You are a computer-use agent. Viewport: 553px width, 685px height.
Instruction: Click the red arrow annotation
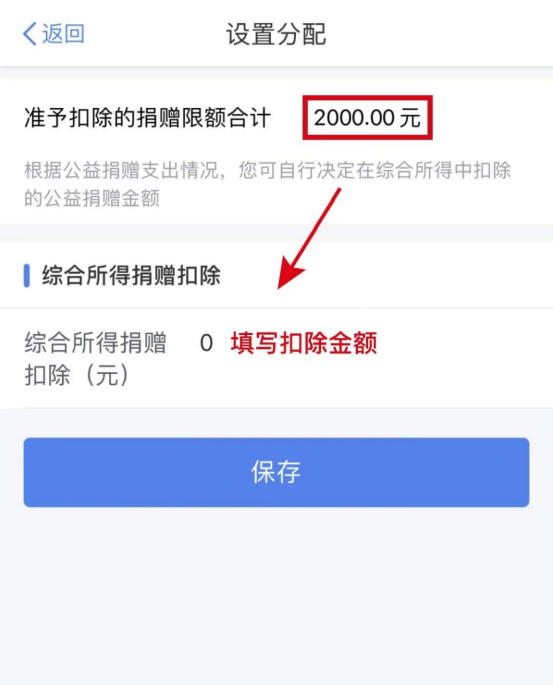tap(309, 238)
